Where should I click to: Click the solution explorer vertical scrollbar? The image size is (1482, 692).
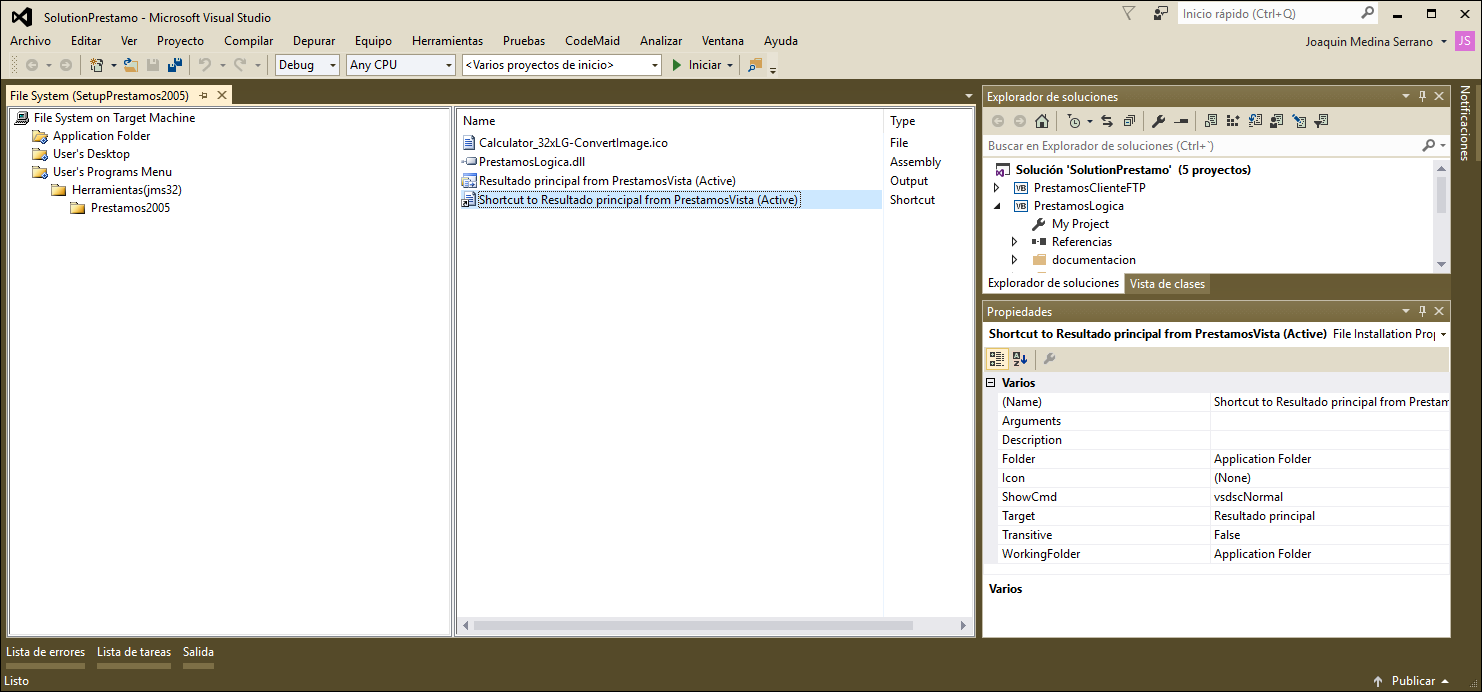(1441, 194)
